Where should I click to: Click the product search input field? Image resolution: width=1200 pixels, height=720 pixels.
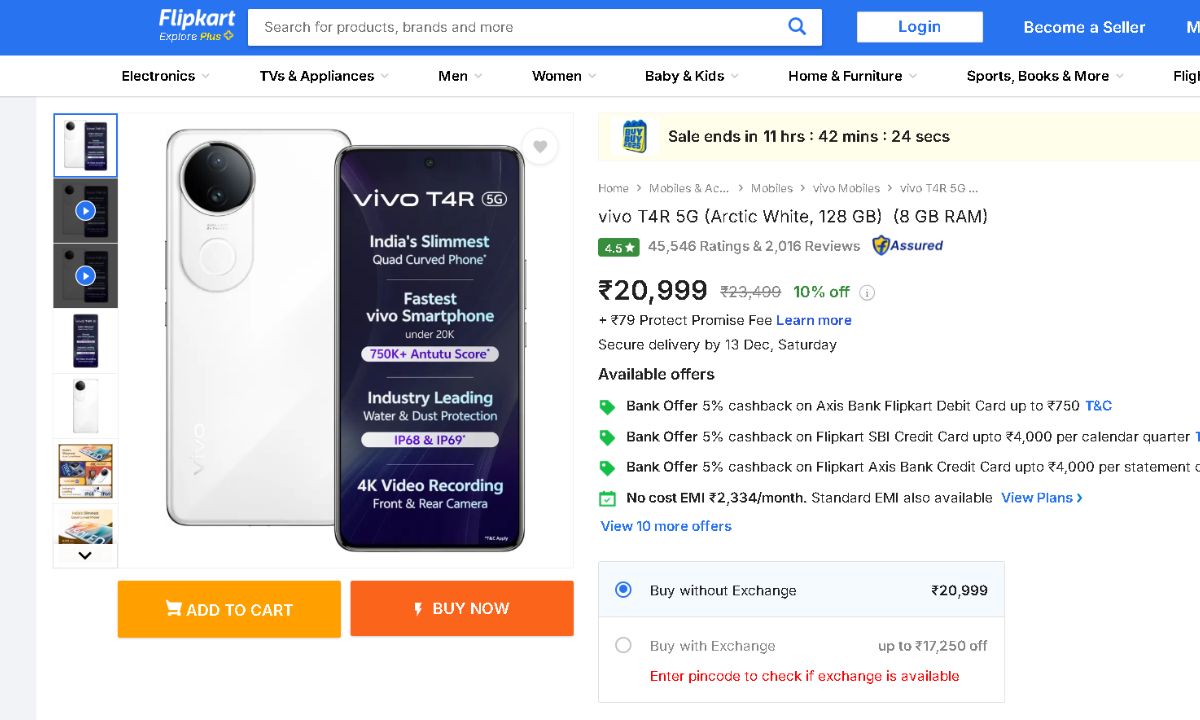pyautogui.click(x=520, y=27)
